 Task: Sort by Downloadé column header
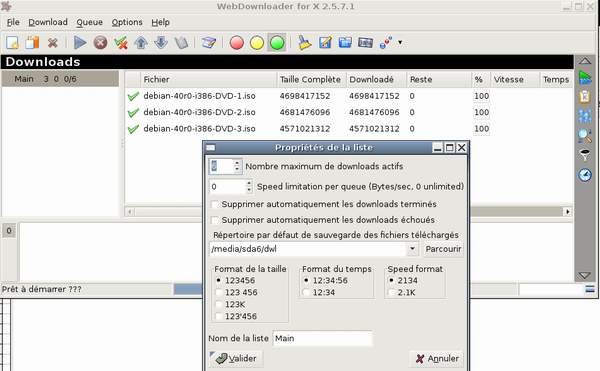coord(376,79)
